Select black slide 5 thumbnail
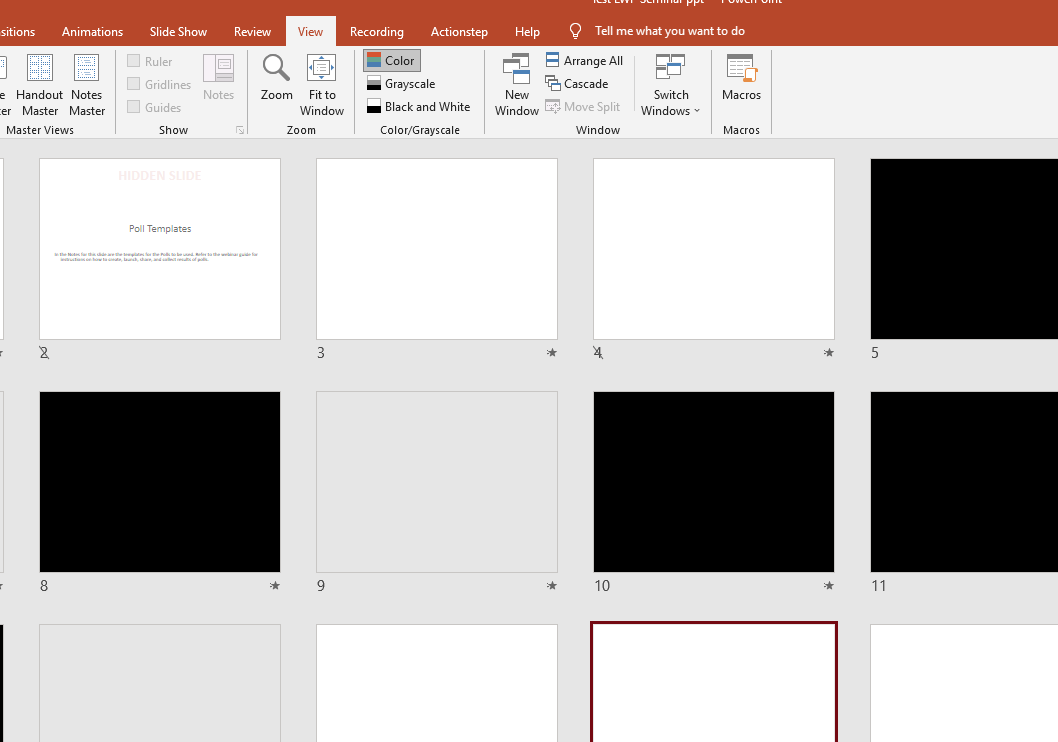 pyautogui.click(x=964, y=249)
